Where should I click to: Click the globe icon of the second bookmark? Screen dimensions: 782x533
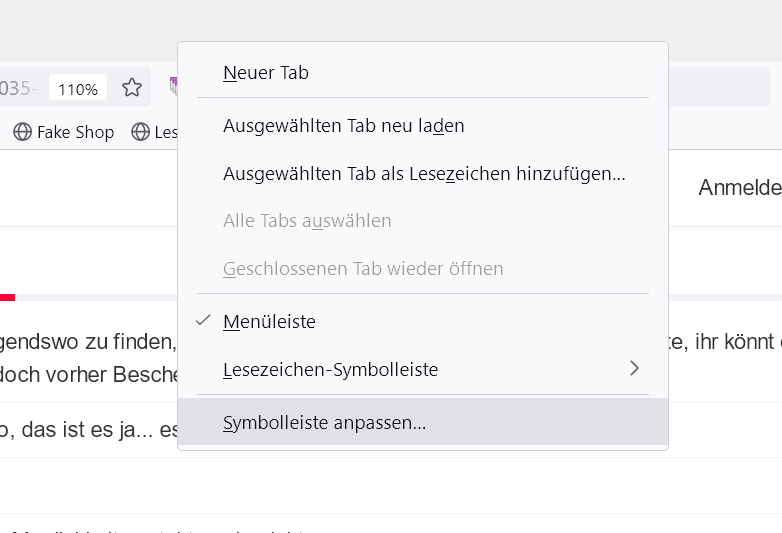140,131
